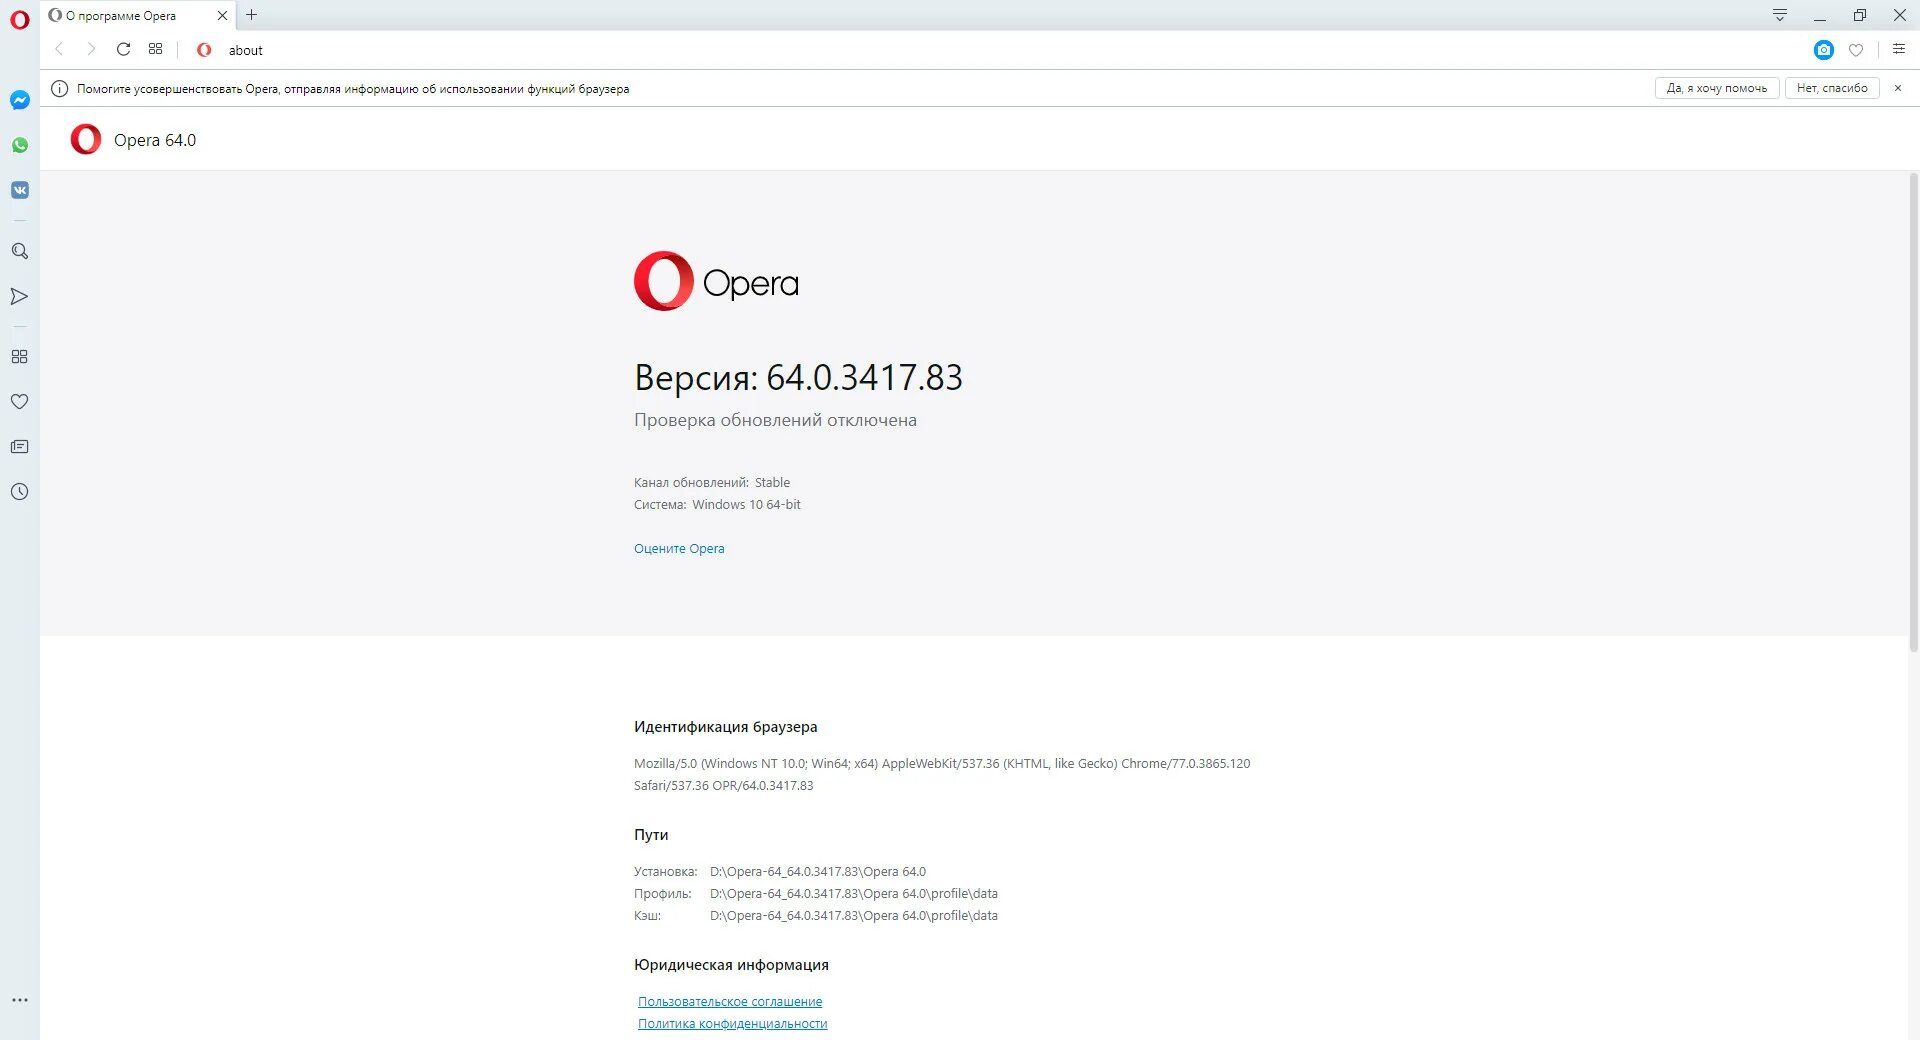Click the Opera site icon in address bar
Viewport: 1920px width, 1040px height.
point(204,50)
